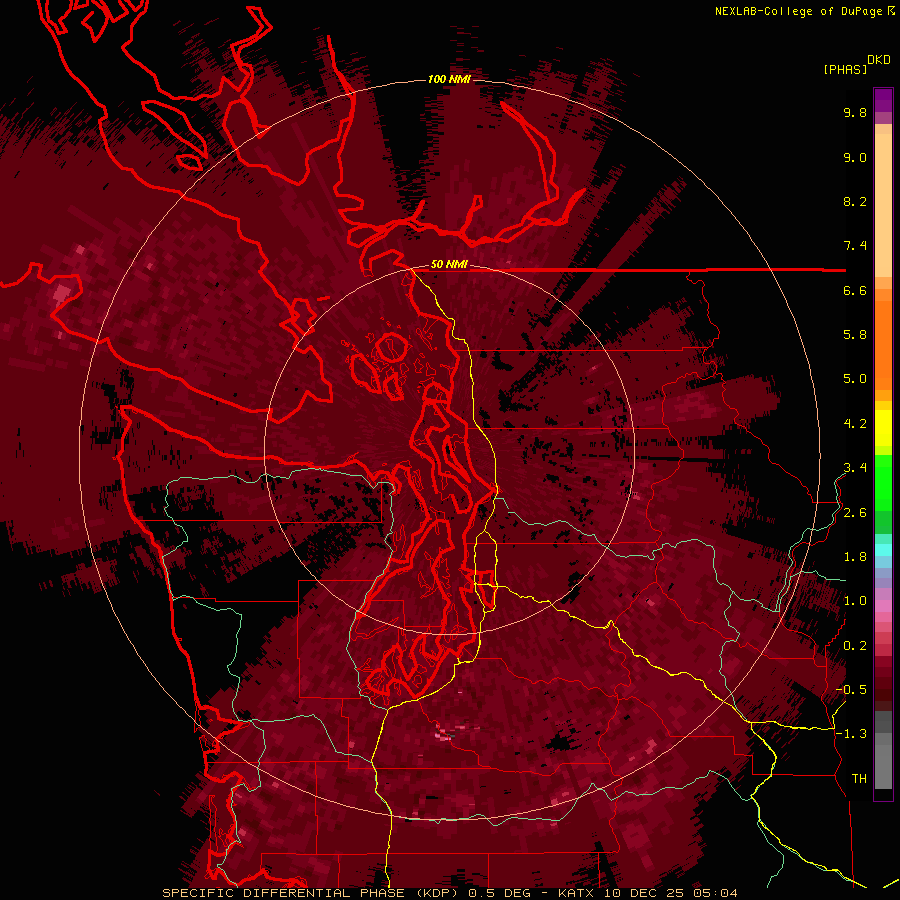Viewport: 900px width, 900px height.
Task: Click the 50 NMI range ring label
Action: [449, 265]
